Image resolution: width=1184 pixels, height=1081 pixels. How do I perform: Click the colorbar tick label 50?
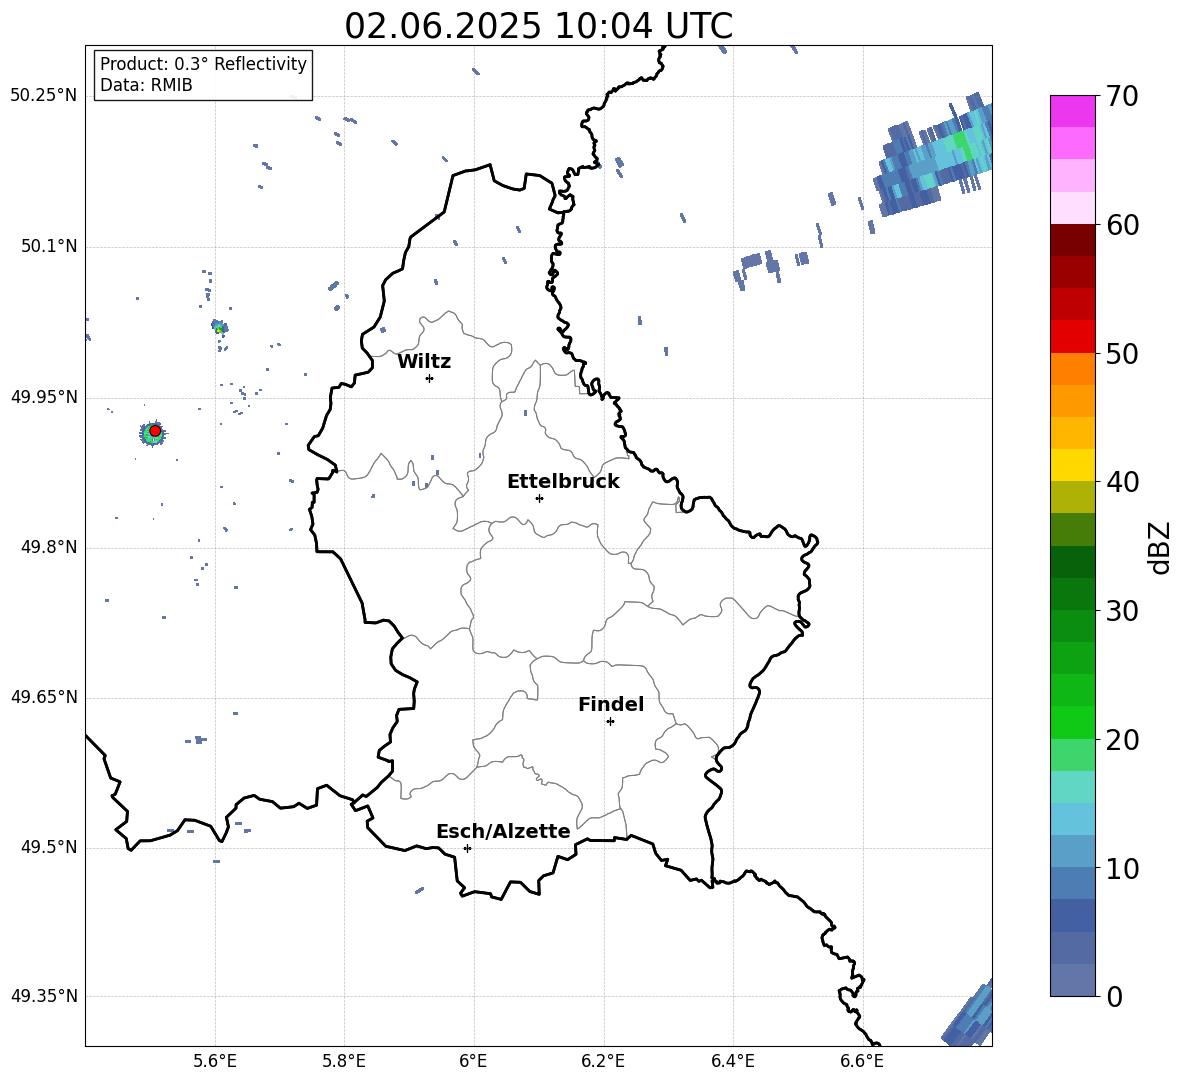(x=1122, y=353)
